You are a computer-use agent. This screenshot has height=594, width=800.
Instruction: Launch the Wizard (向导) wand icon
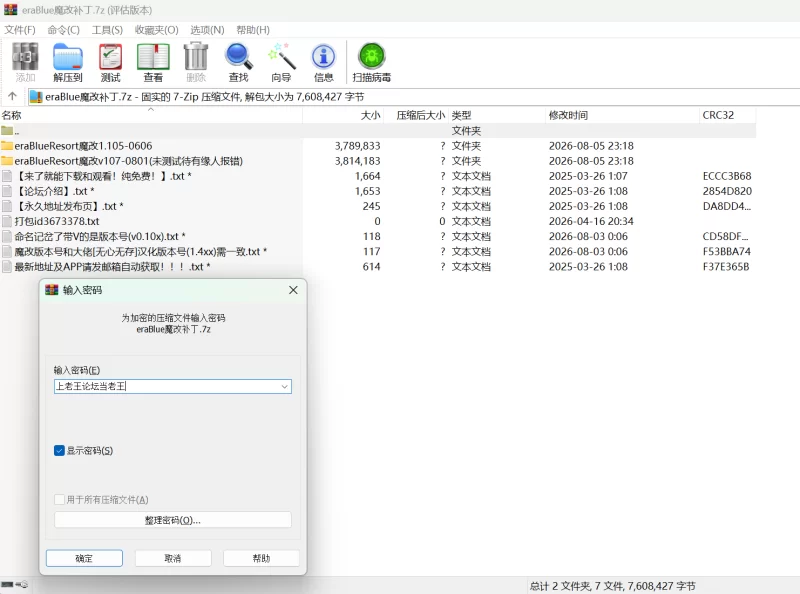[x=282, y=57]
